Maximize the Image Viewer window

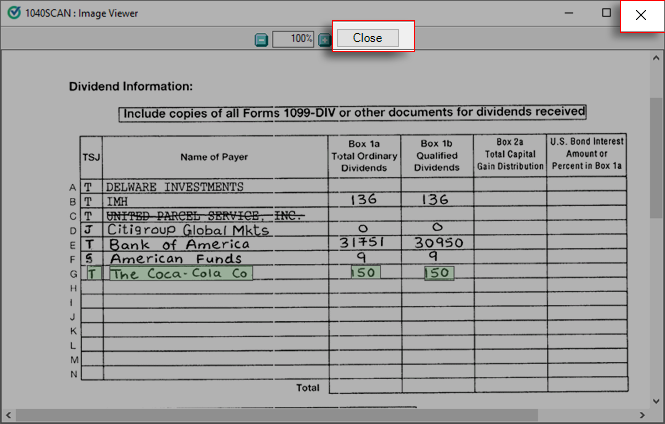(606, 14)
